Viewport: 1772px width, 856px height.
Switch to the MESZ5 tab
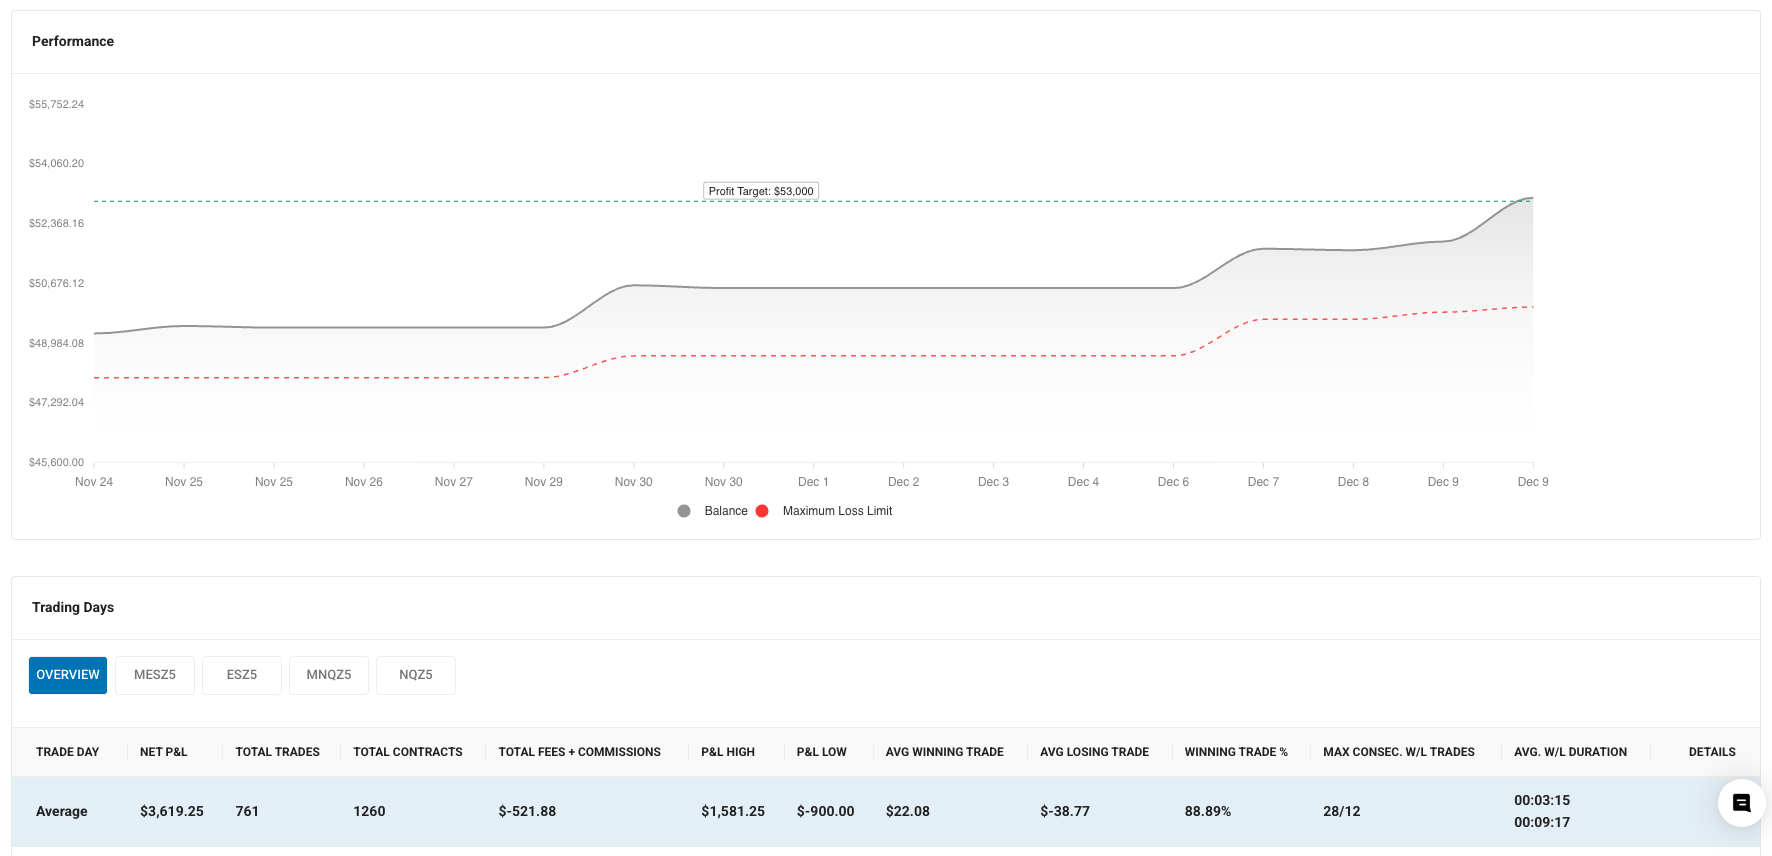(x=155, y=675)
